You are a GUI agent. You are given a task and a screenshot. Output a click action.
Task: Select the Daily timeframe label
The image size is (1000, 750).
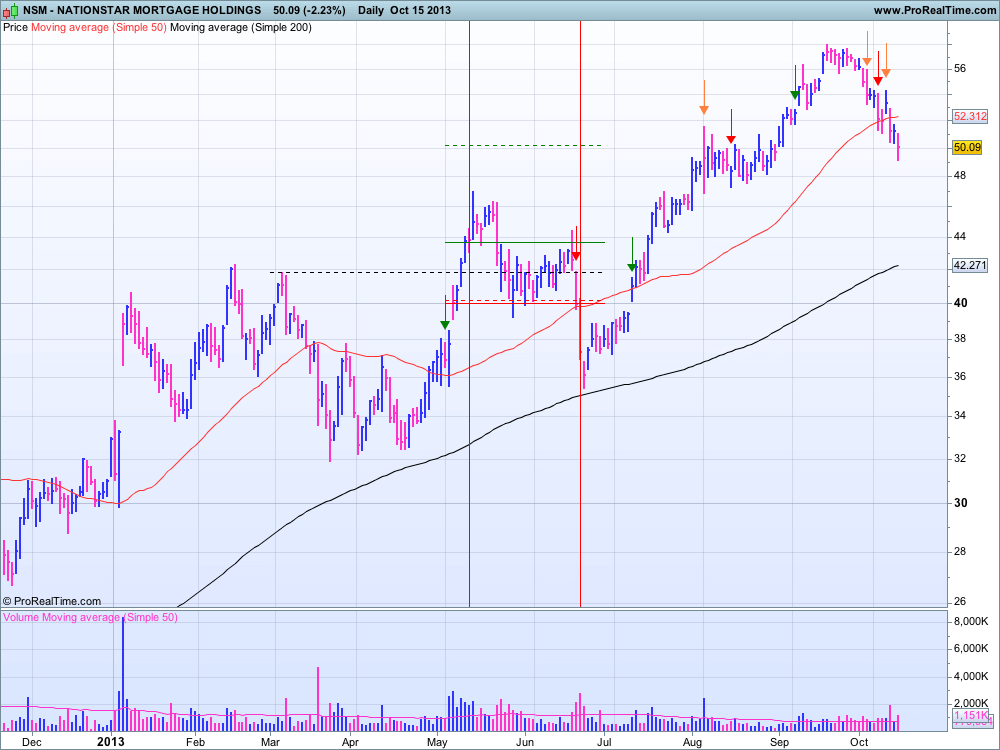(371, 10)
